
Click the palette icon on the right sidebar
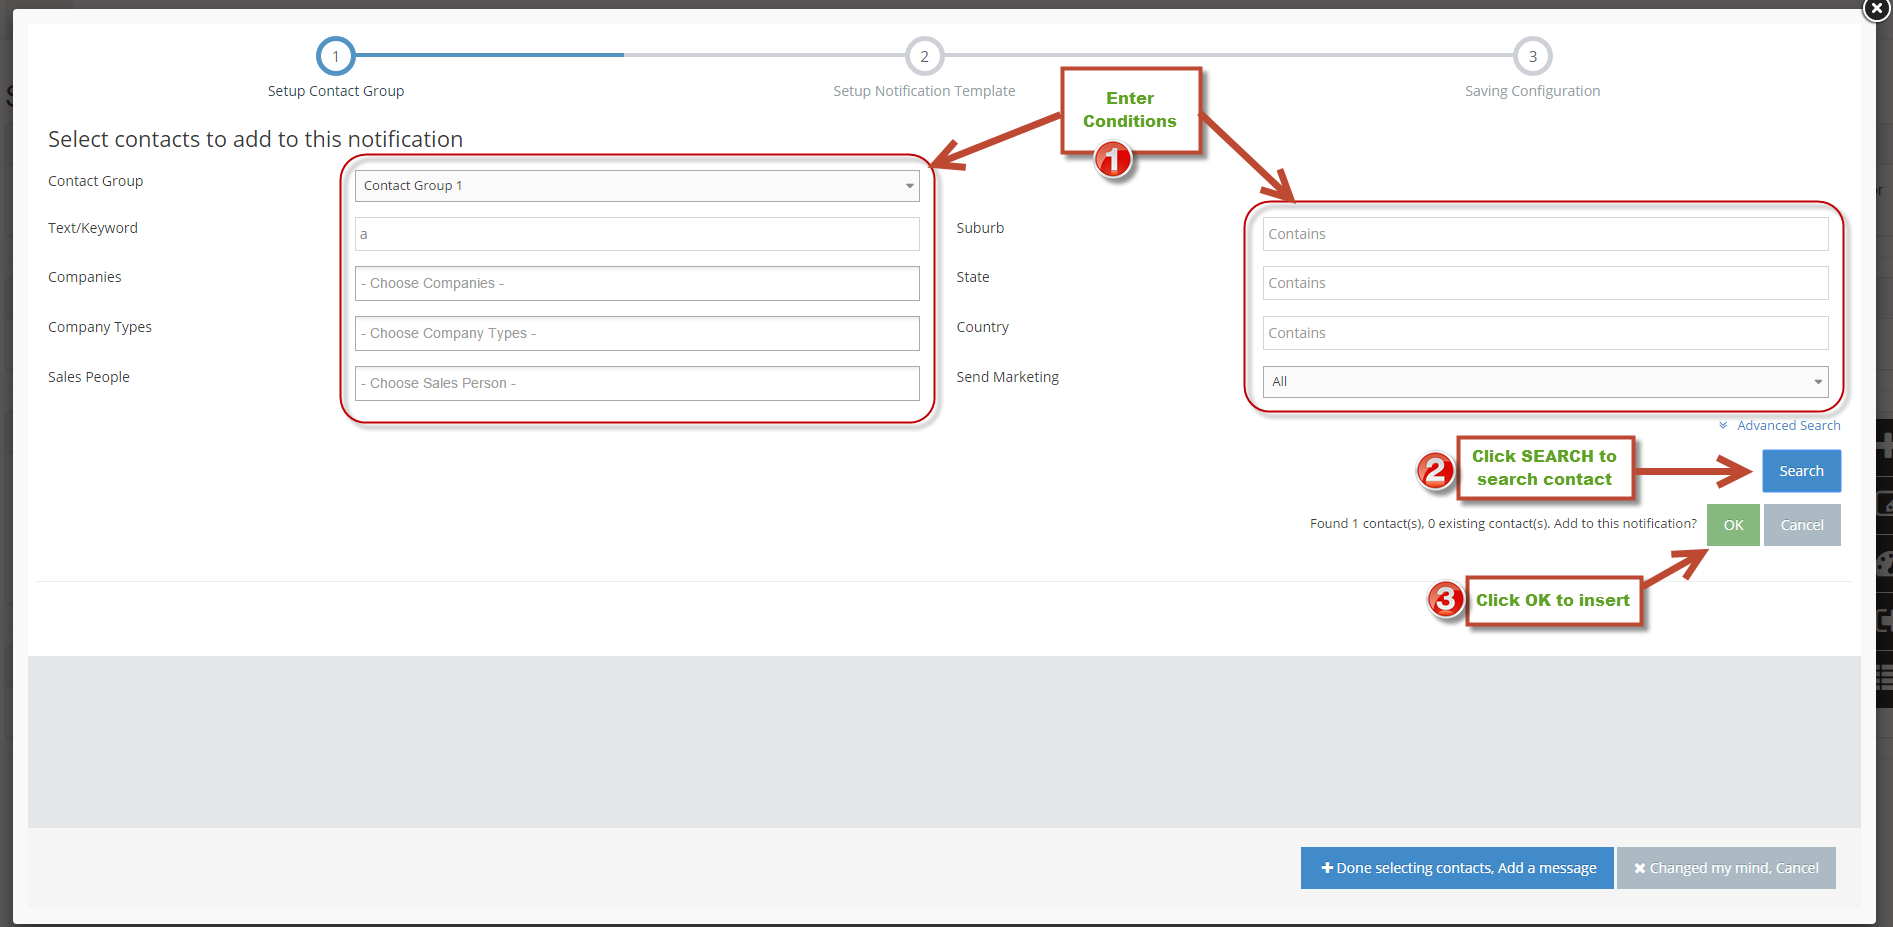point(1884,564)
